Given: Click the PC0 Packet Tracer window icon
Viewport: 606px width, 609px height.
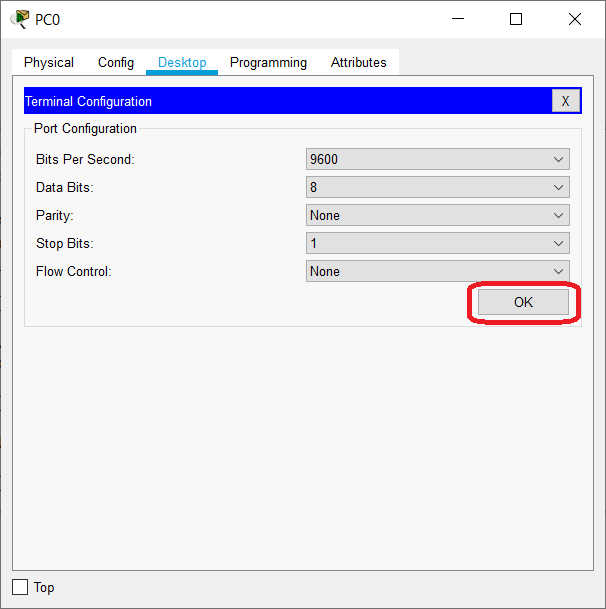Looking at the screenshot, I should [x=20, y=19].
